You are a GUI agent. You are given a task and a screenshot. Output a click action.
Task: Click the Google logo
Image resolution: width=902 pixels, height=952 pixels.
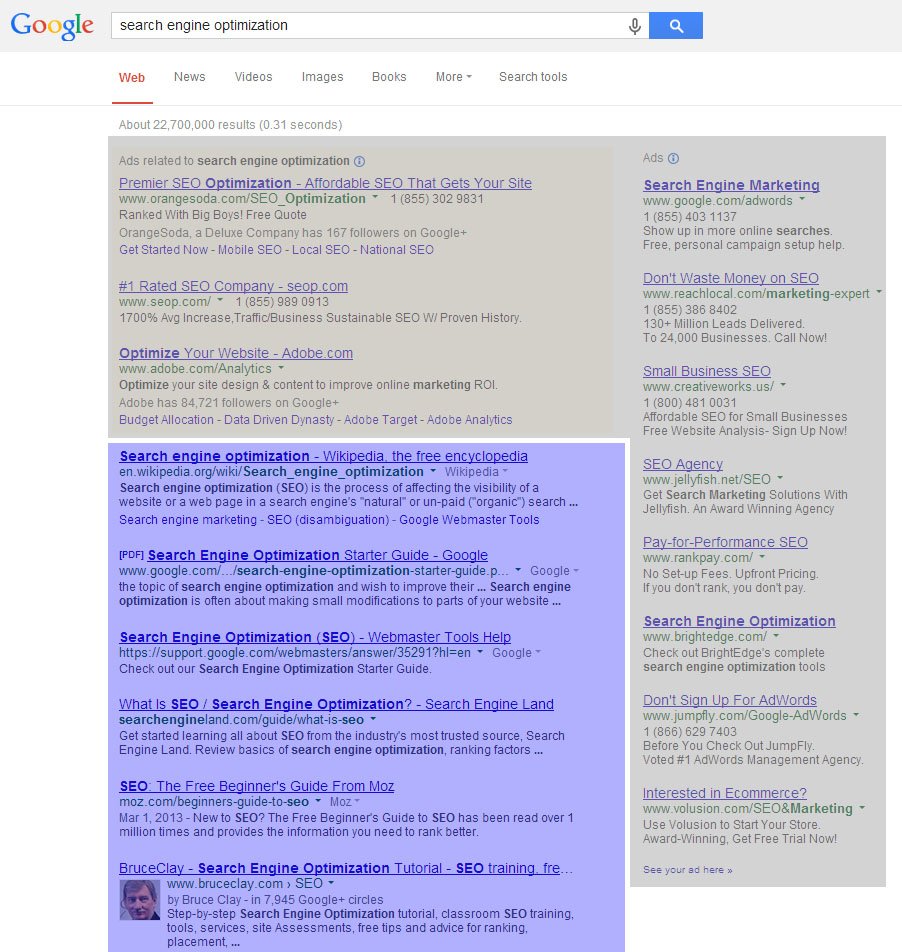52,26
